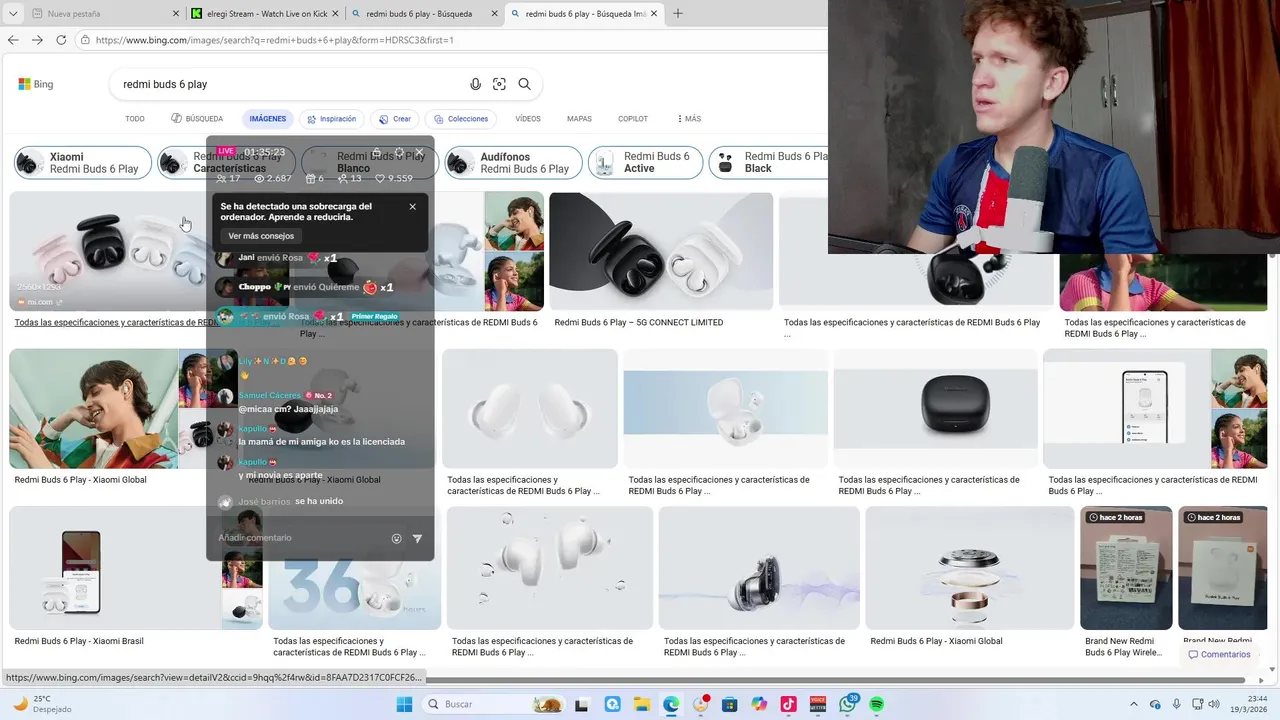The image size is (1280, 720).
Task: Click the browser back arrow
Action: click(x=13, y=40)
